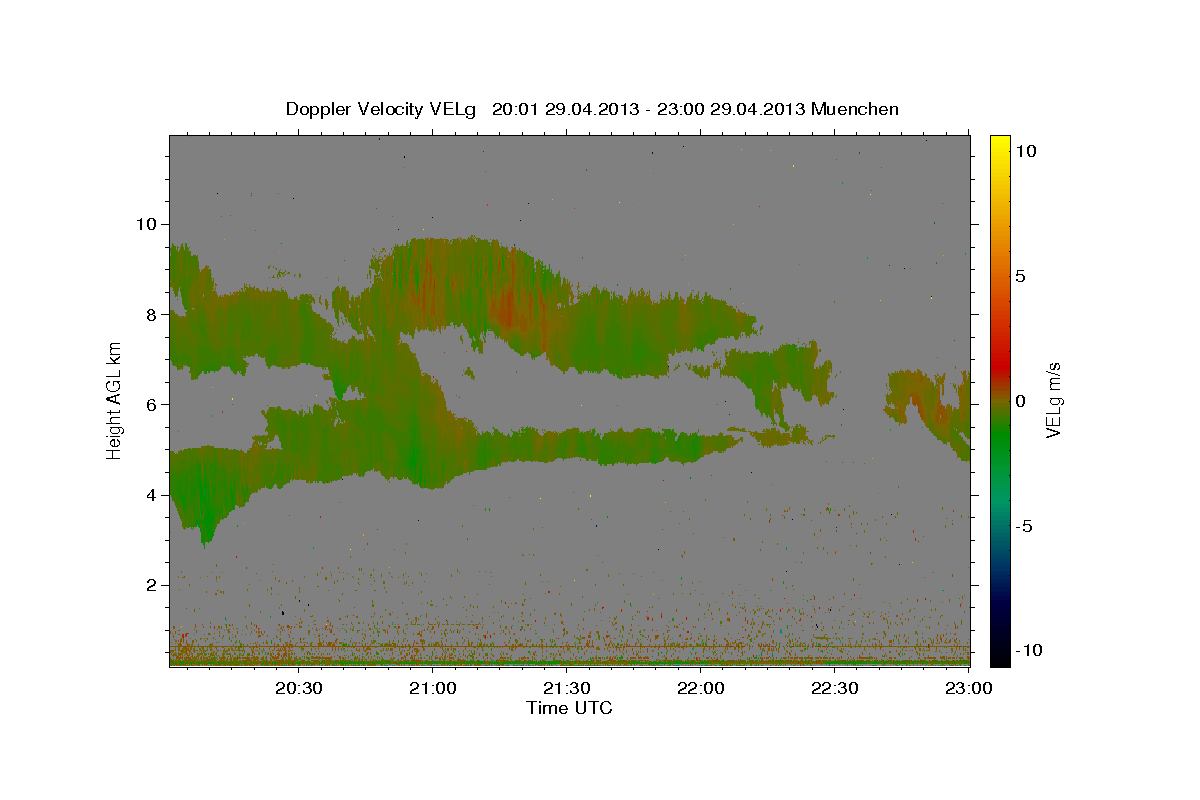
Task: Click the 22:30 time tick label
Action: coord(835,689)
